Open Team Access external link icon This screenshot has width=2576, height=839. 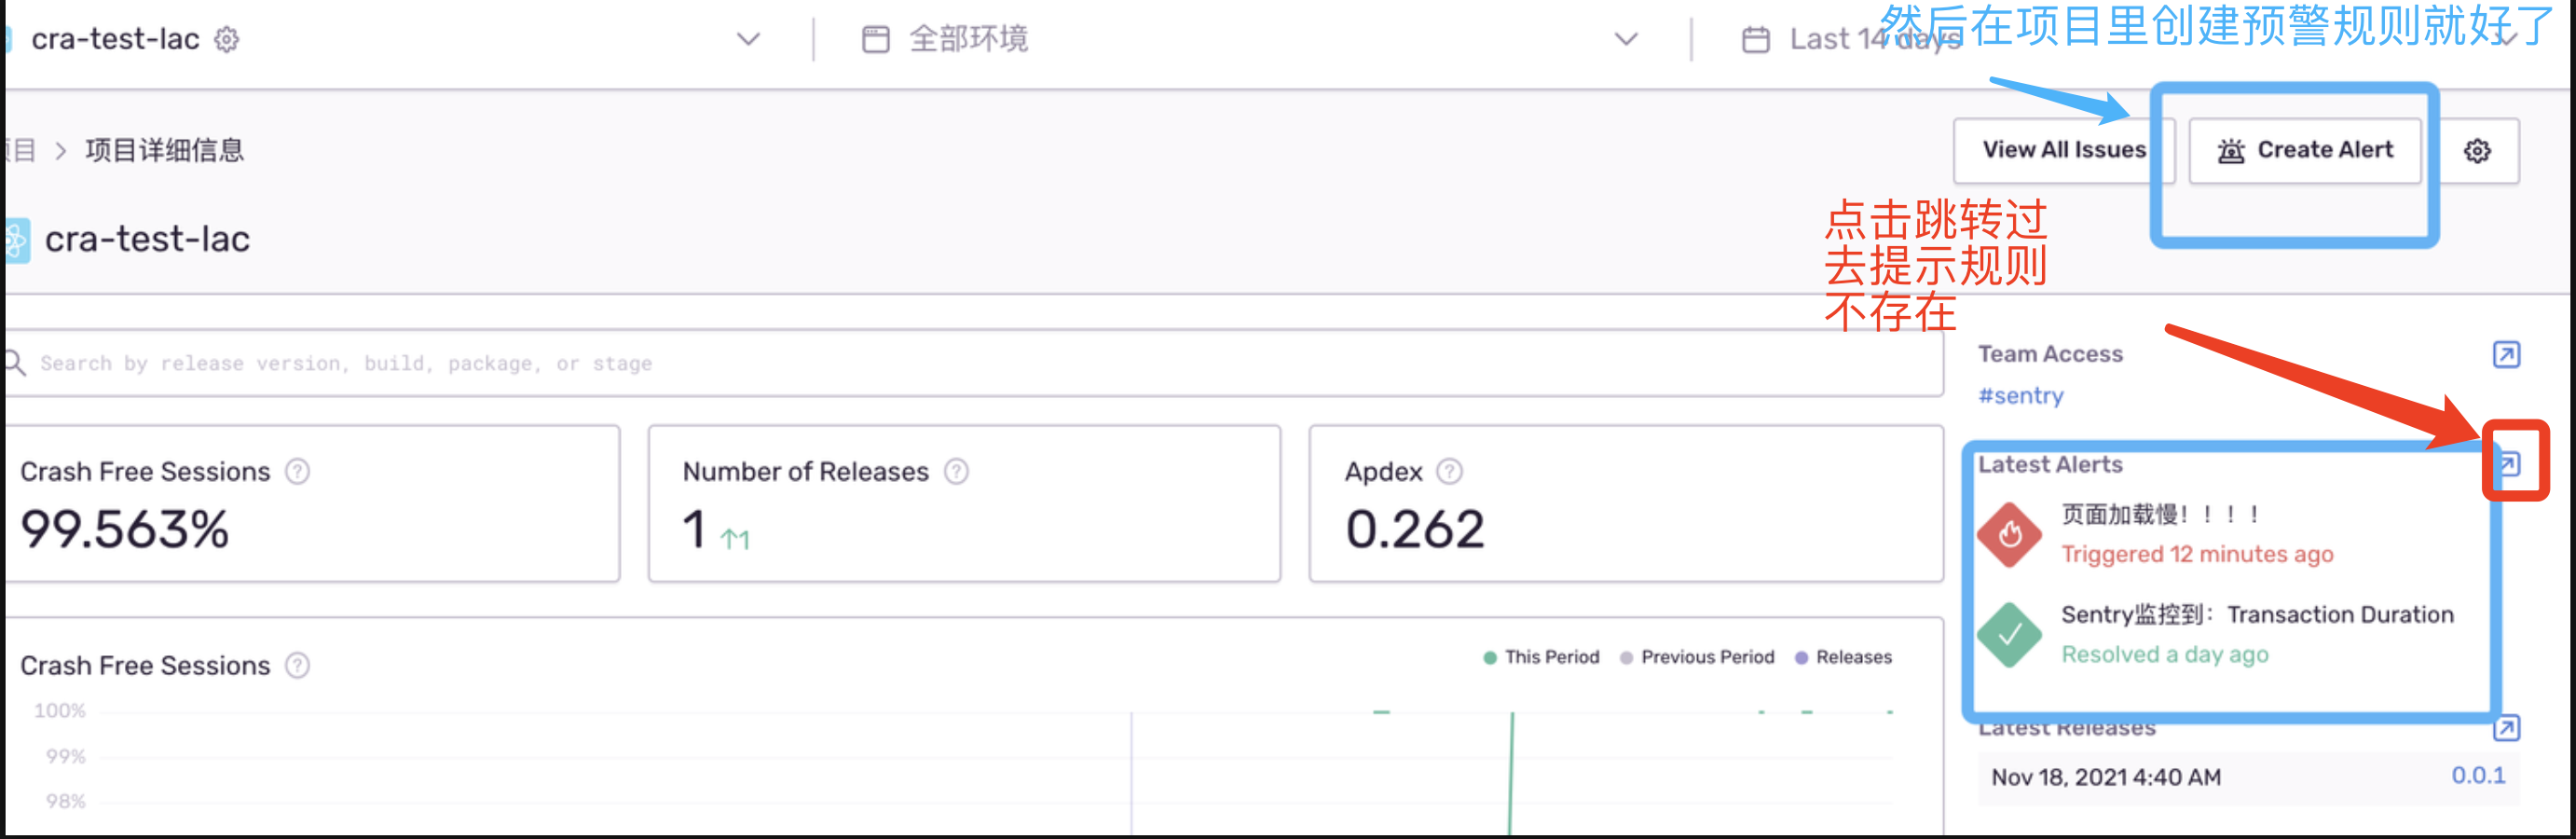pos(2506,354)
